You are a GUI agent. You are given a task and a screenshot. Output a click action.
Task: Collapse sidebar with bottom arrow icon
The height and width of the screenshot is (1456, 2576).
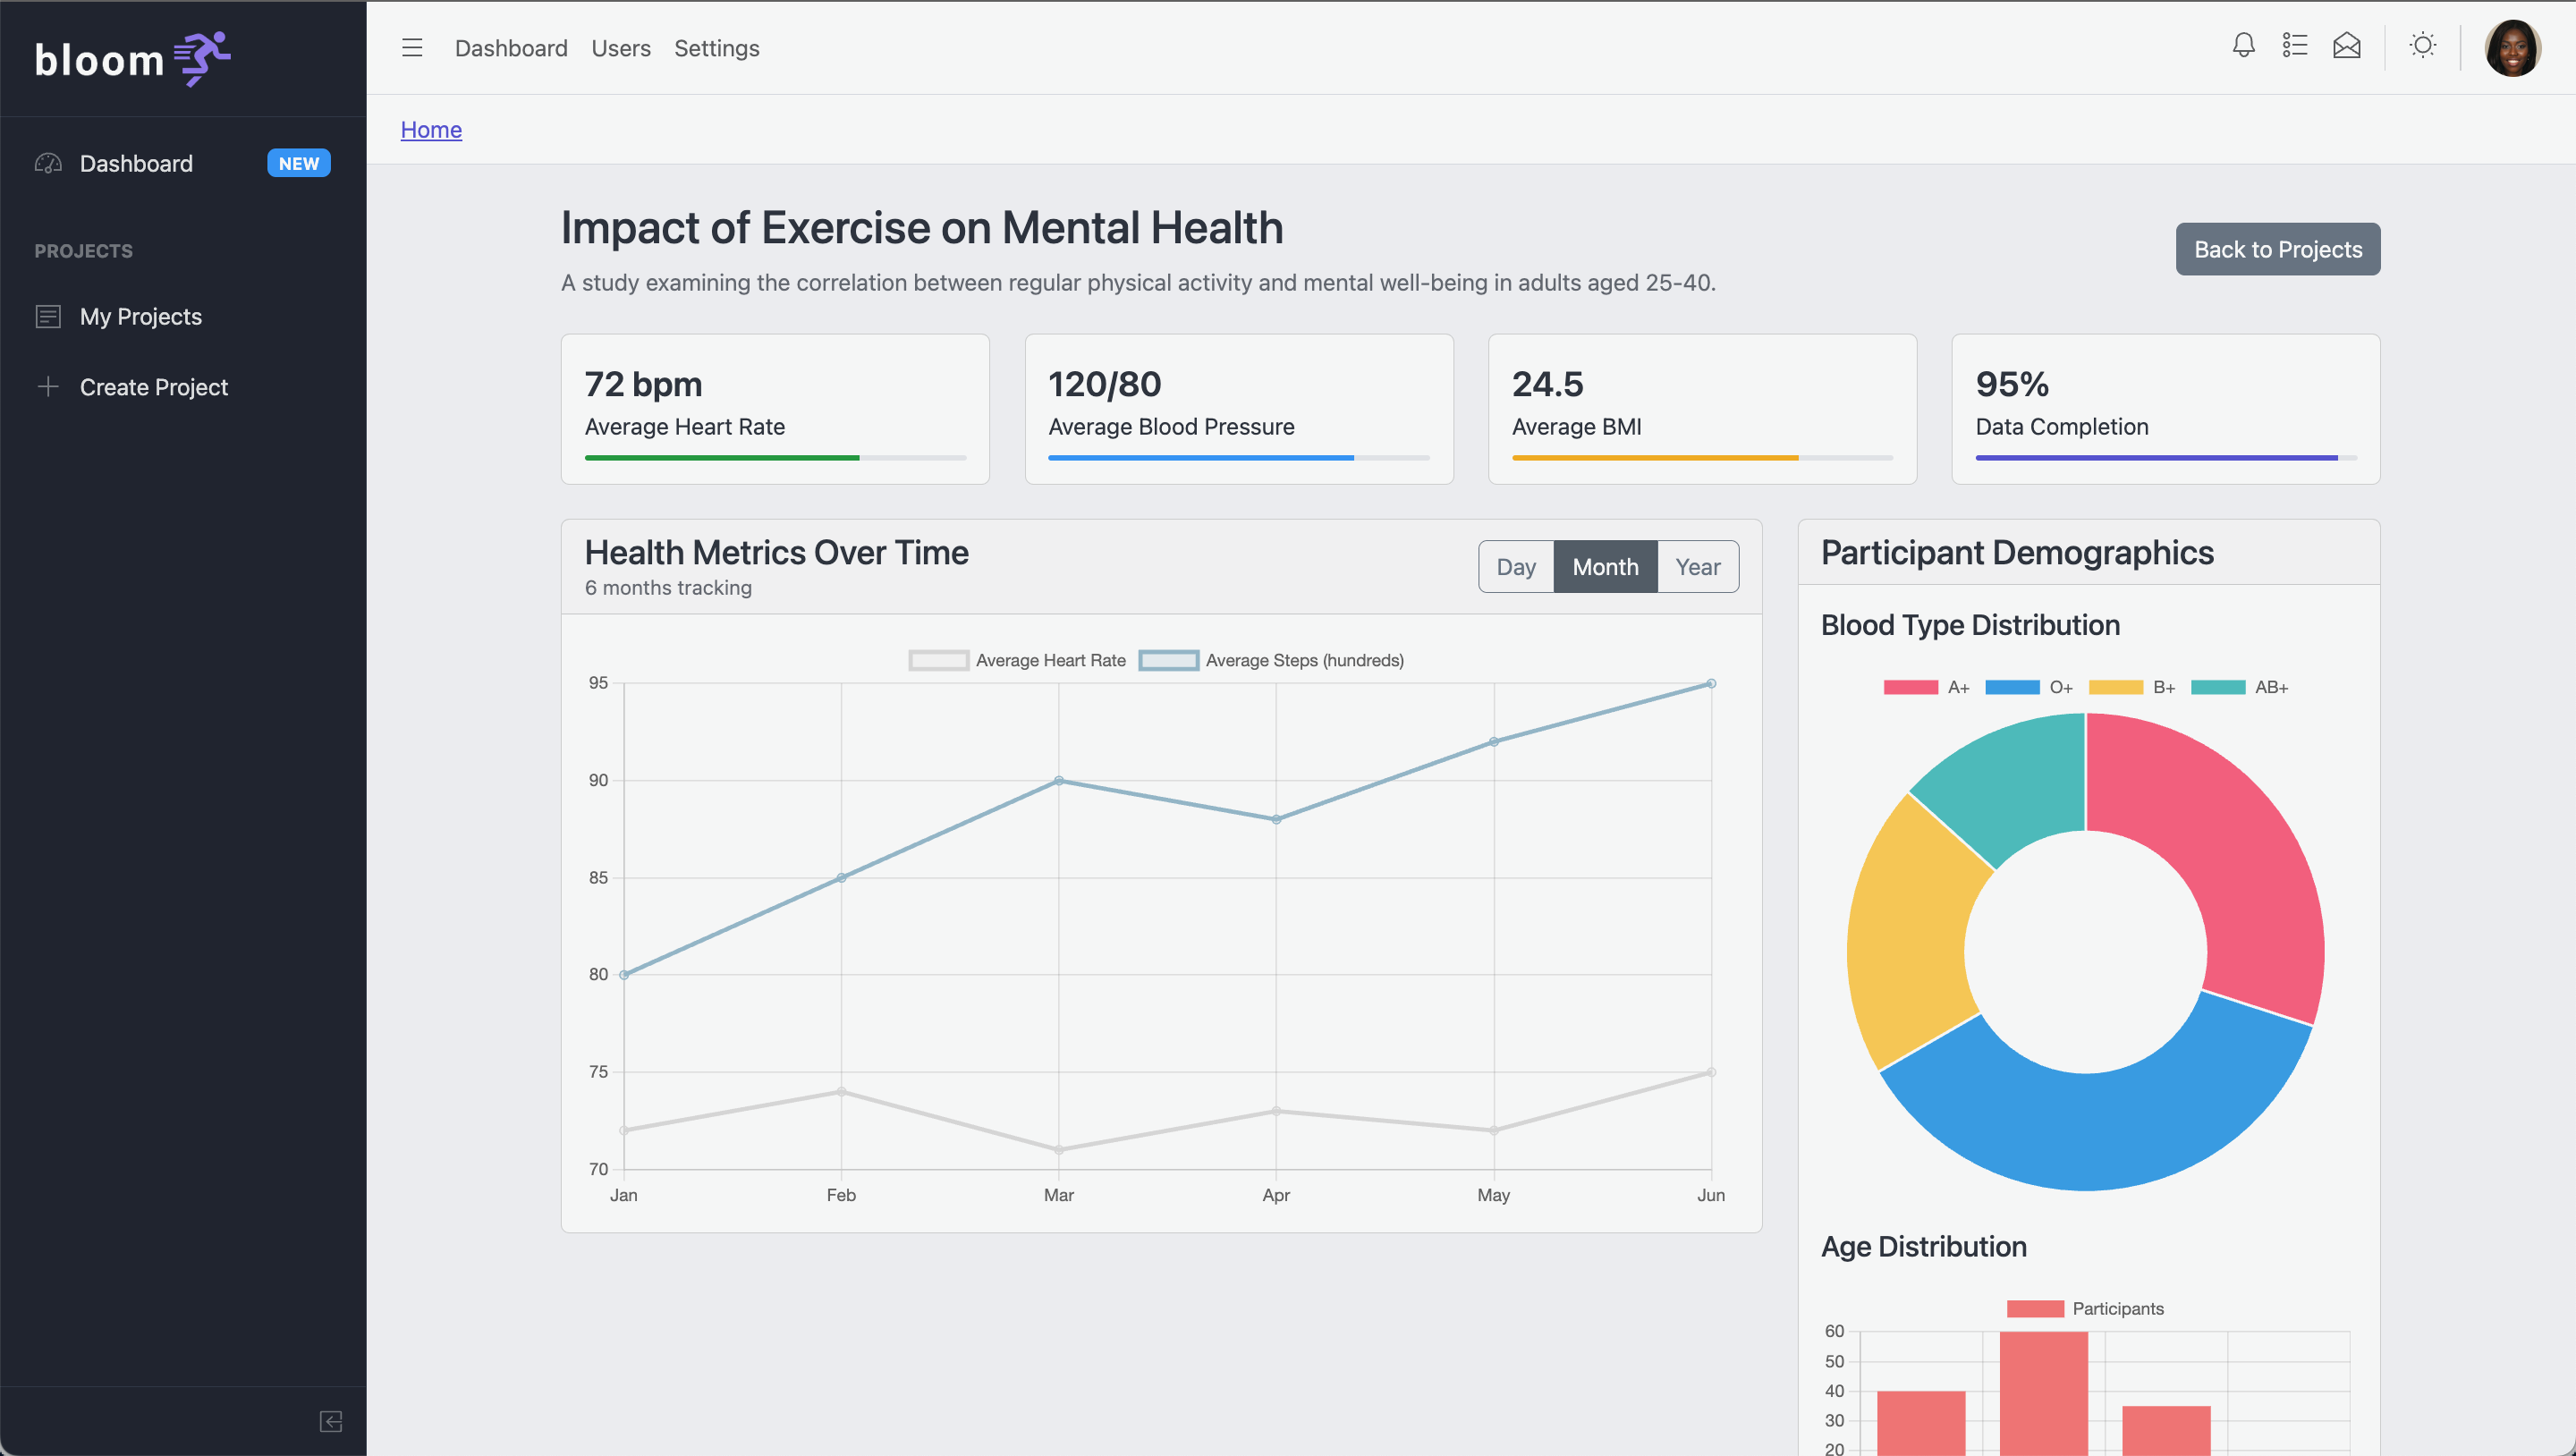[331, 1421]
